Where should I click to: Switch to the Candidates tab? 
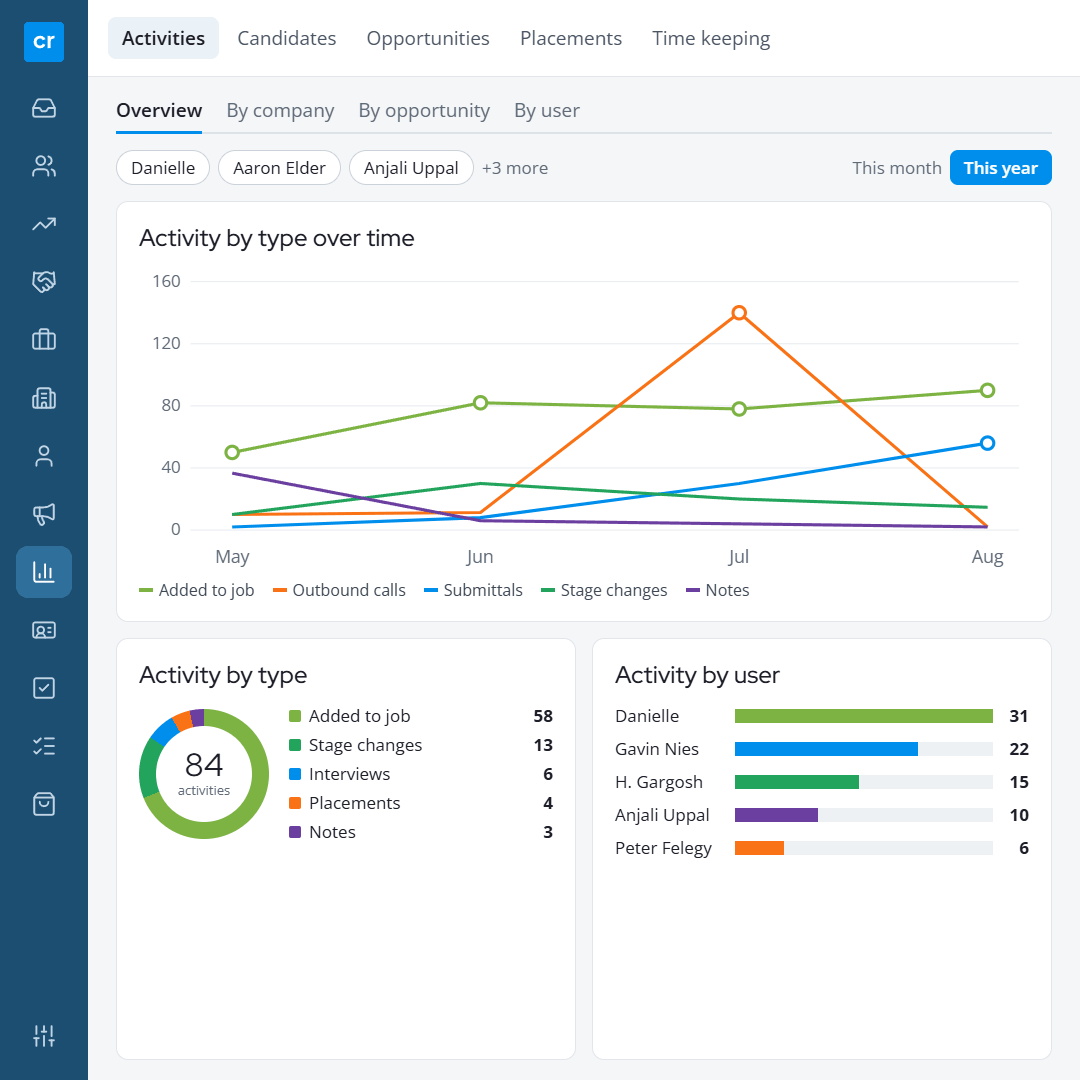click(287, 38)
